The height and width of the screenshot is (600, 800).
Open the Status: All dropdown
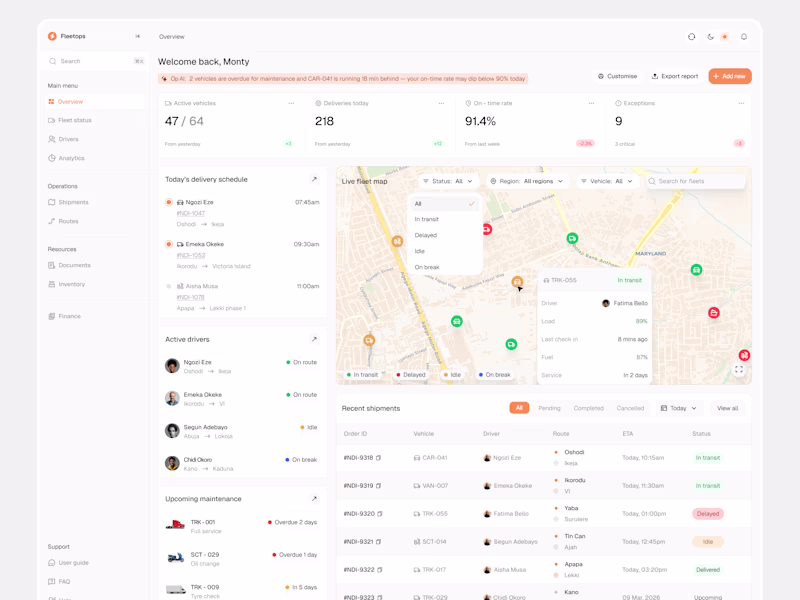447,181
